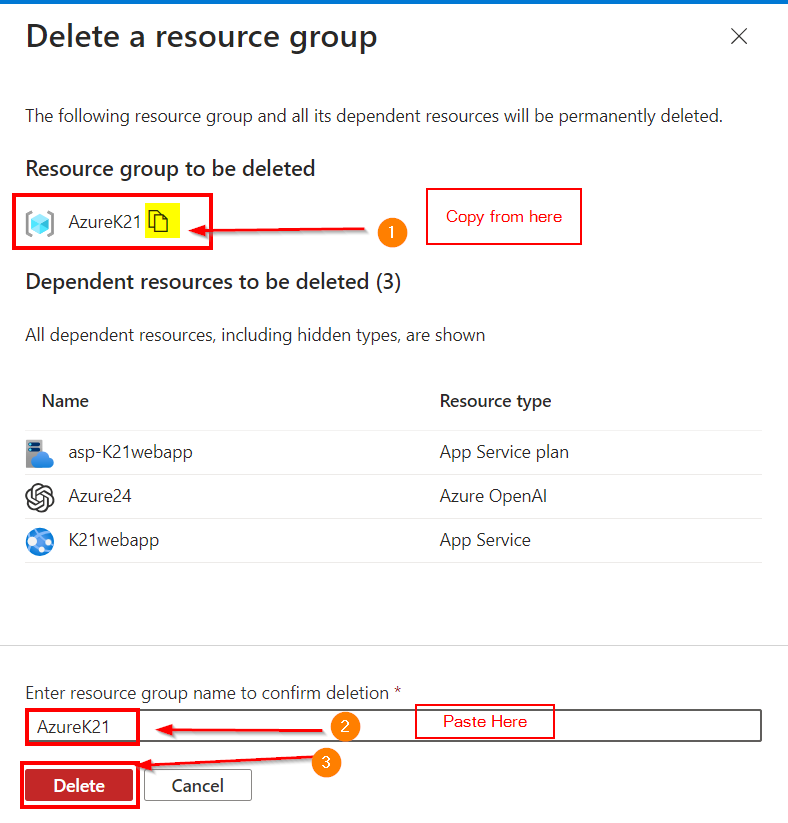Image resolution: width=788 pixels, height=823 pixels.
Task: Sort by the Resource type column header
Action: pos(495,401)
